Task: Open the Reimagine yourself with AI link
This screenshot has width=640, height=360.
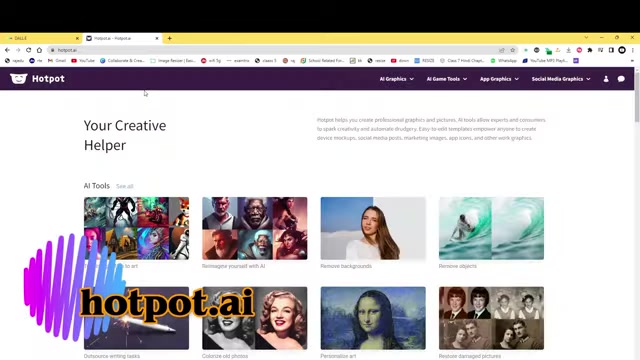Action: tap(233, 266)
